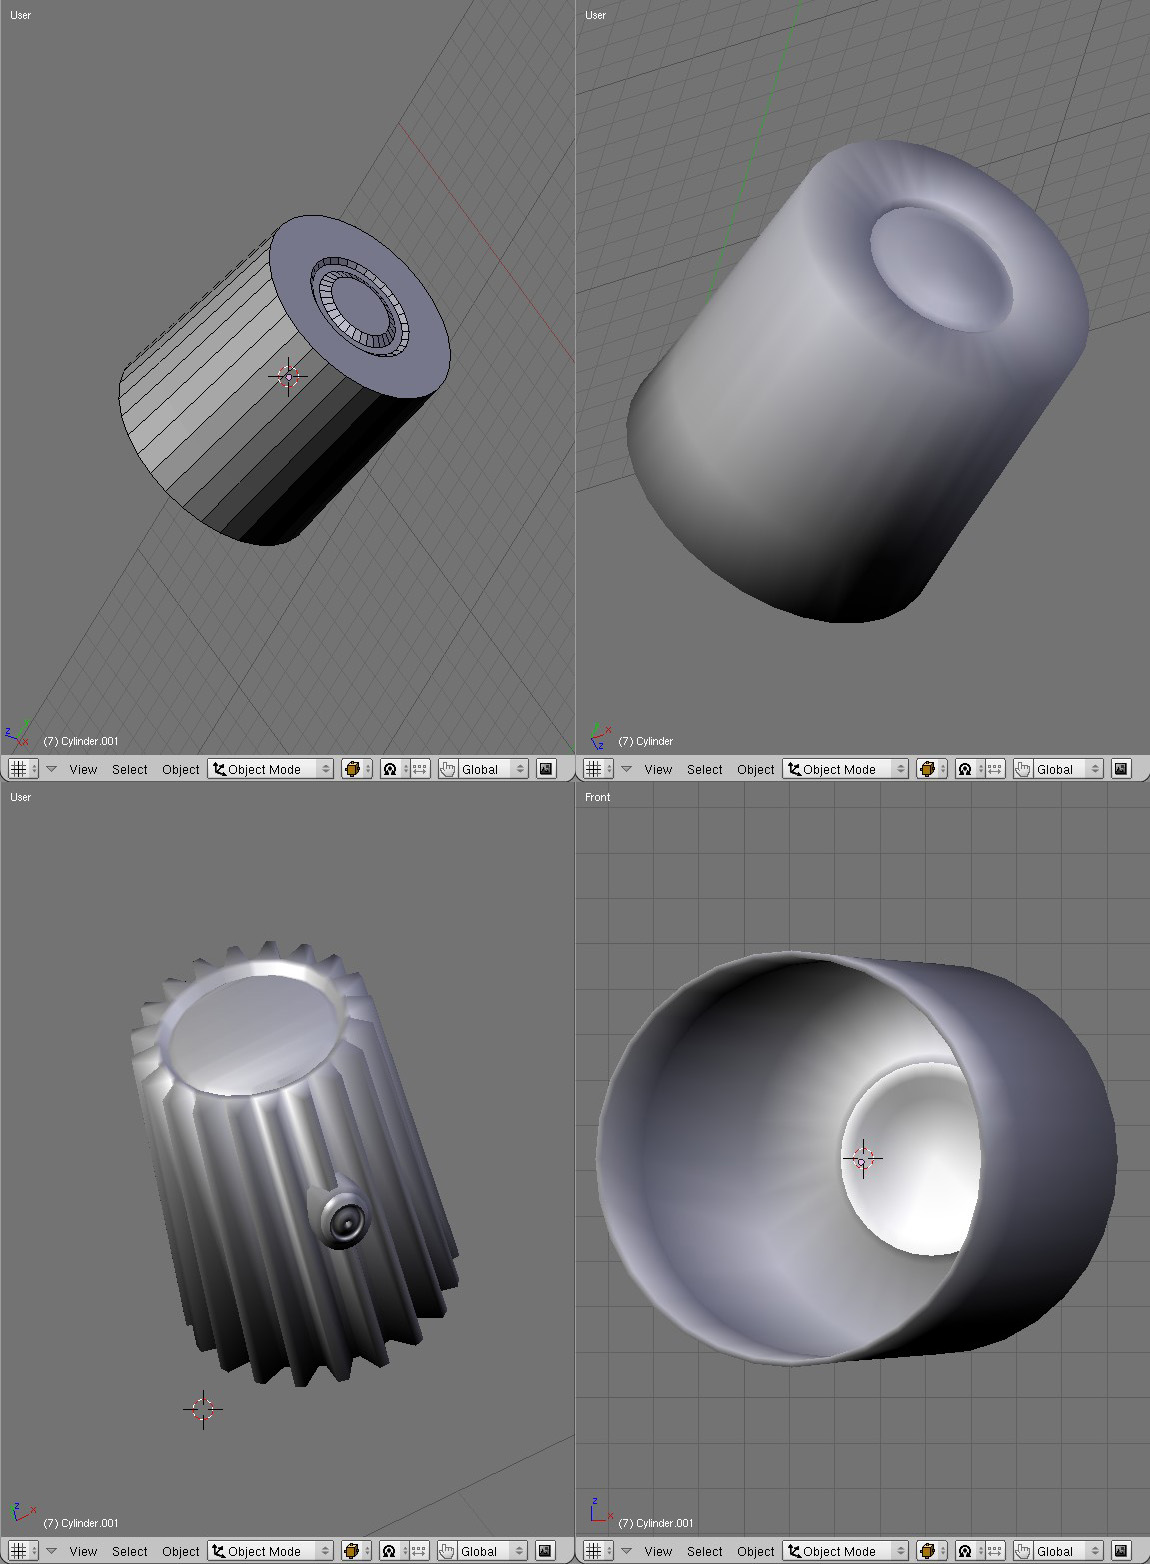Open View menu in Front viewport
This screenshot has height=1564, width=1150.
coord(658,1551)
